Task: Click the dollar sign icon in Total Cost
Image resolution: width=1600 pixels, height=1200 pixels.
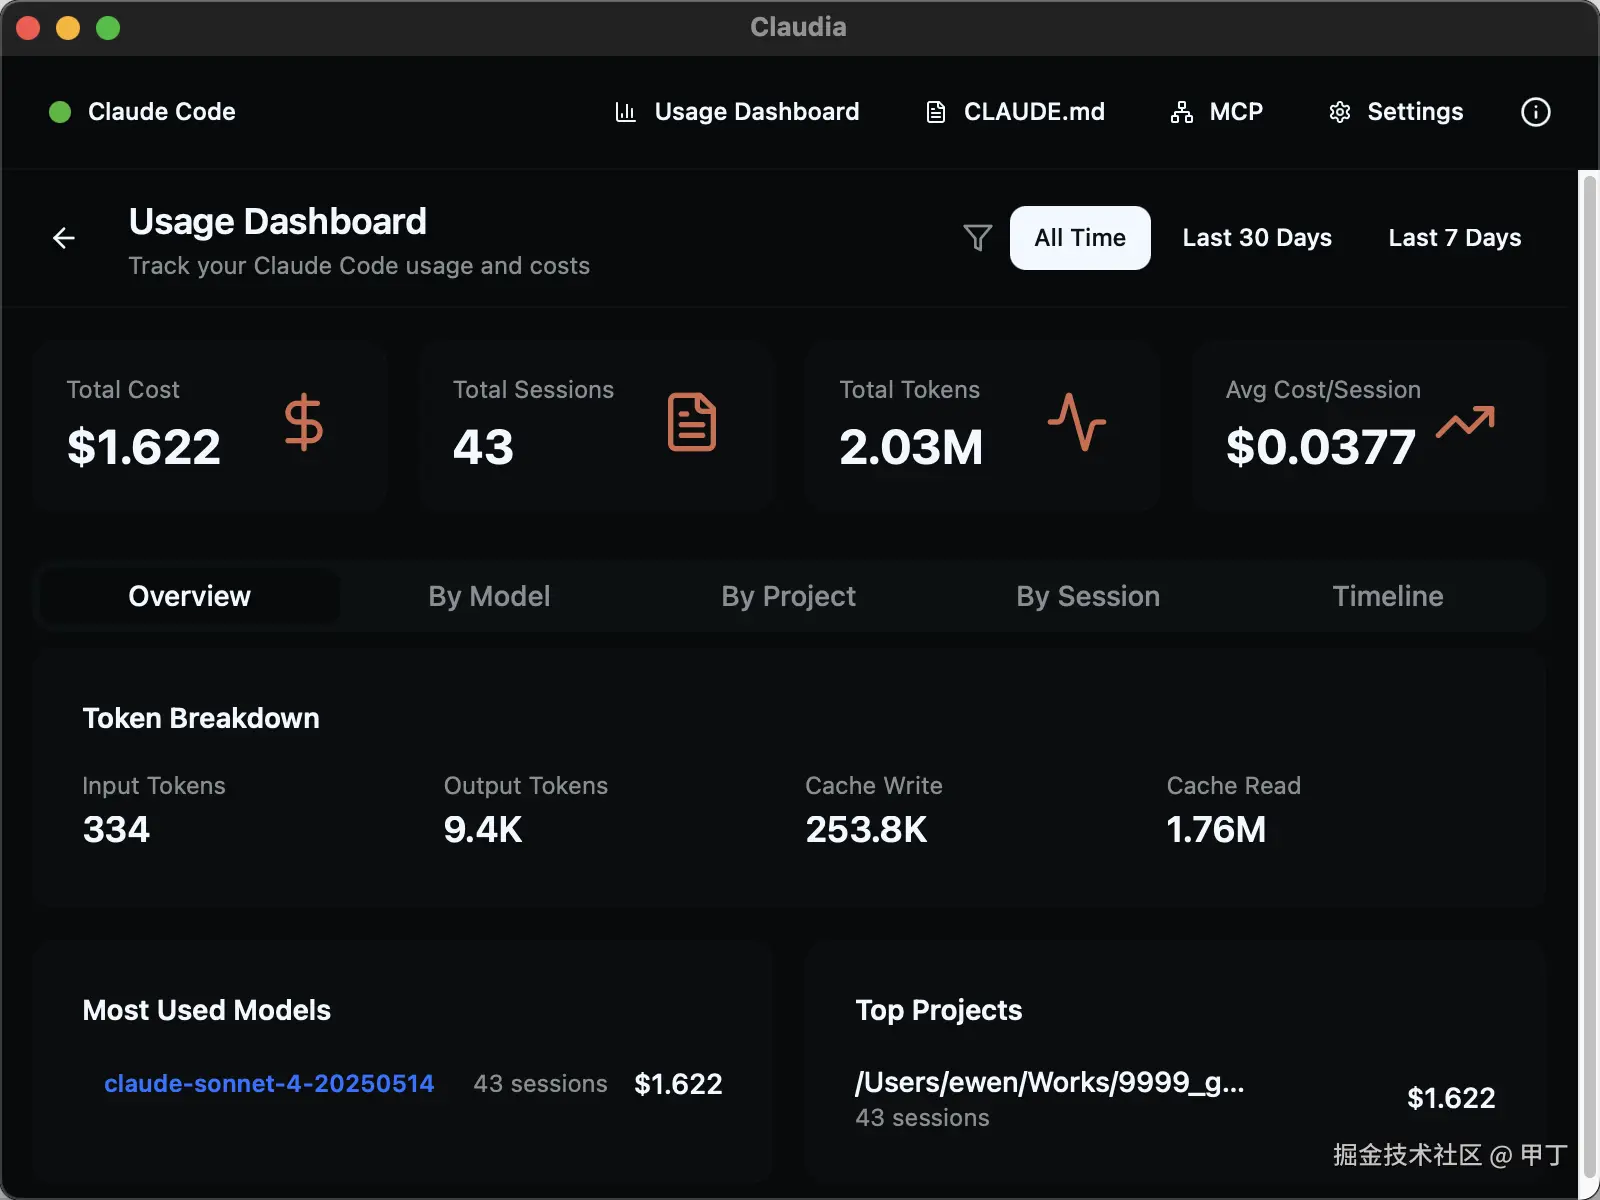Action: [304, 422]
